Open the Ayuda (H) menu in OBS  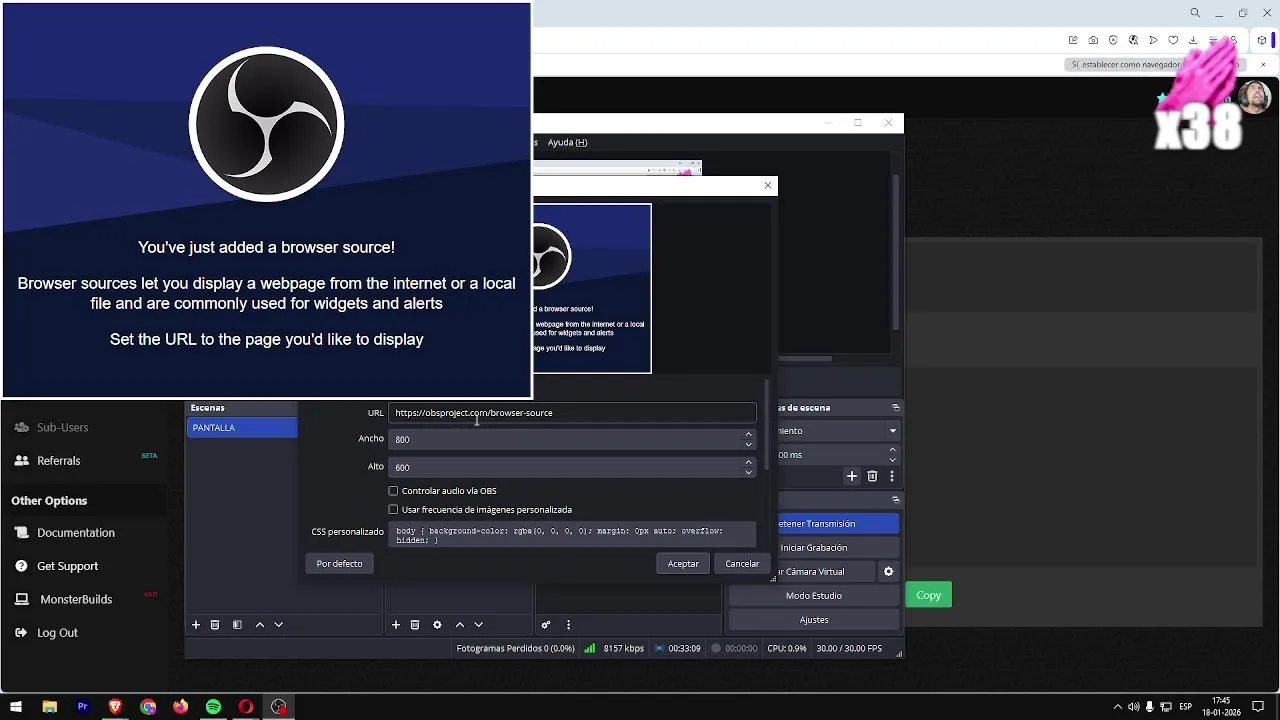pos(567,143)
